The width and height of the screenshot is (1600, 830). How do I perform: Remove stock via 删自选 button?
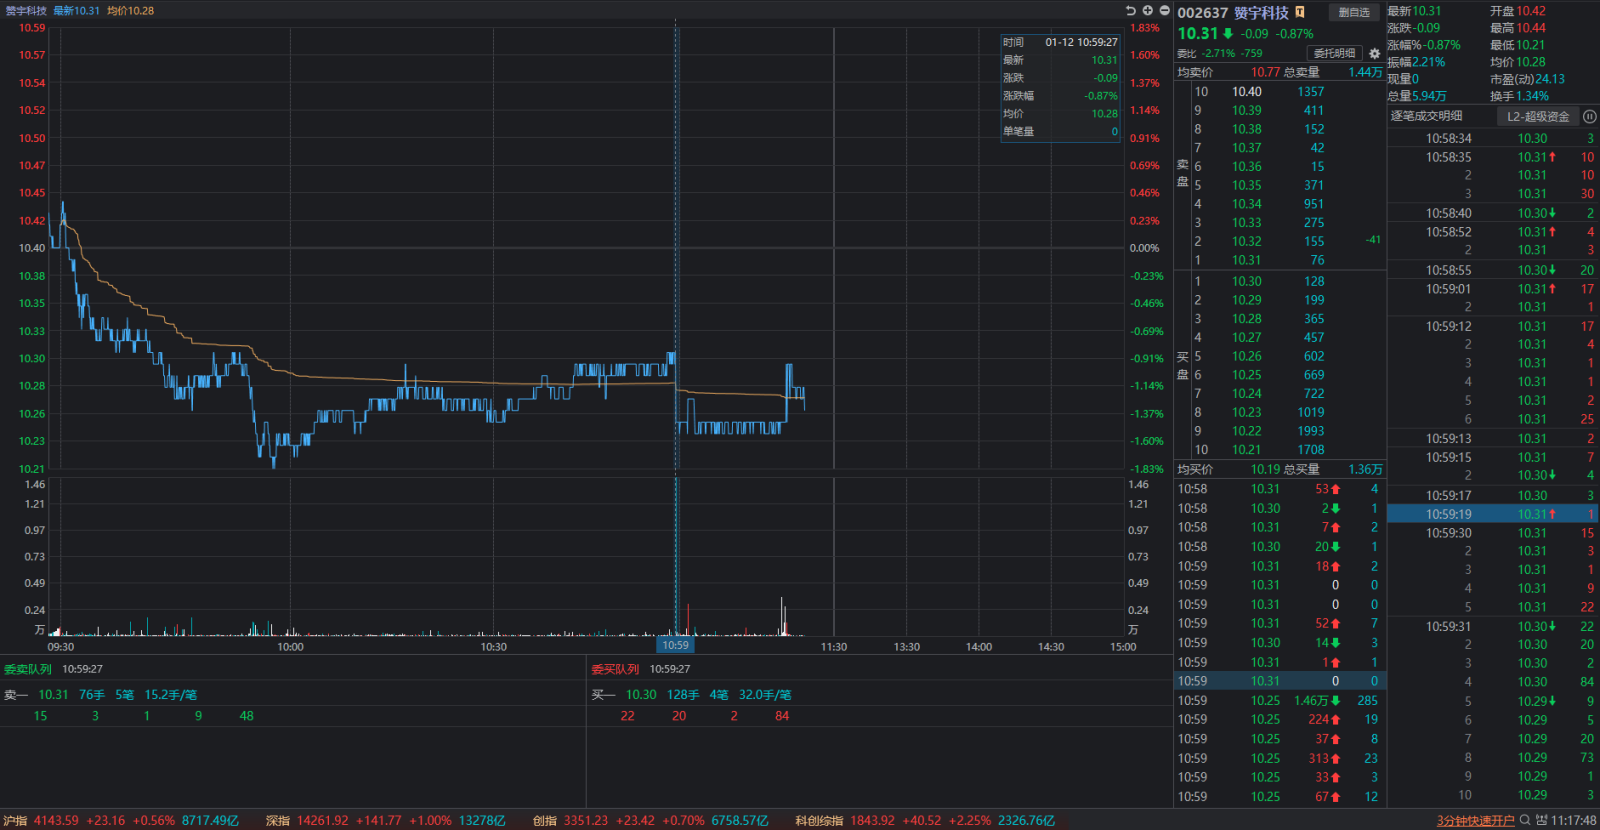coord(1354,12)
